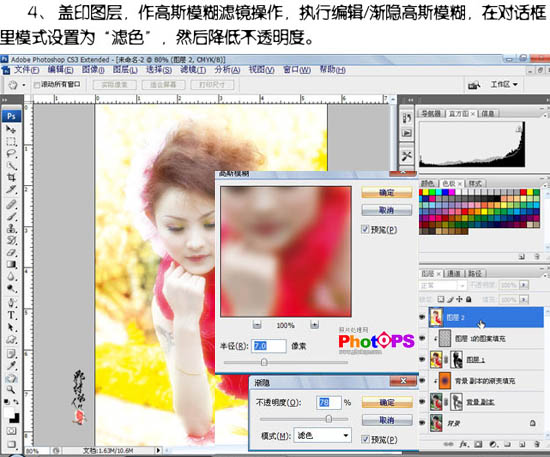This screenshot has height=457, width=550.
Task: Click the layer style fx icon
Action: (x=464, y=444)
